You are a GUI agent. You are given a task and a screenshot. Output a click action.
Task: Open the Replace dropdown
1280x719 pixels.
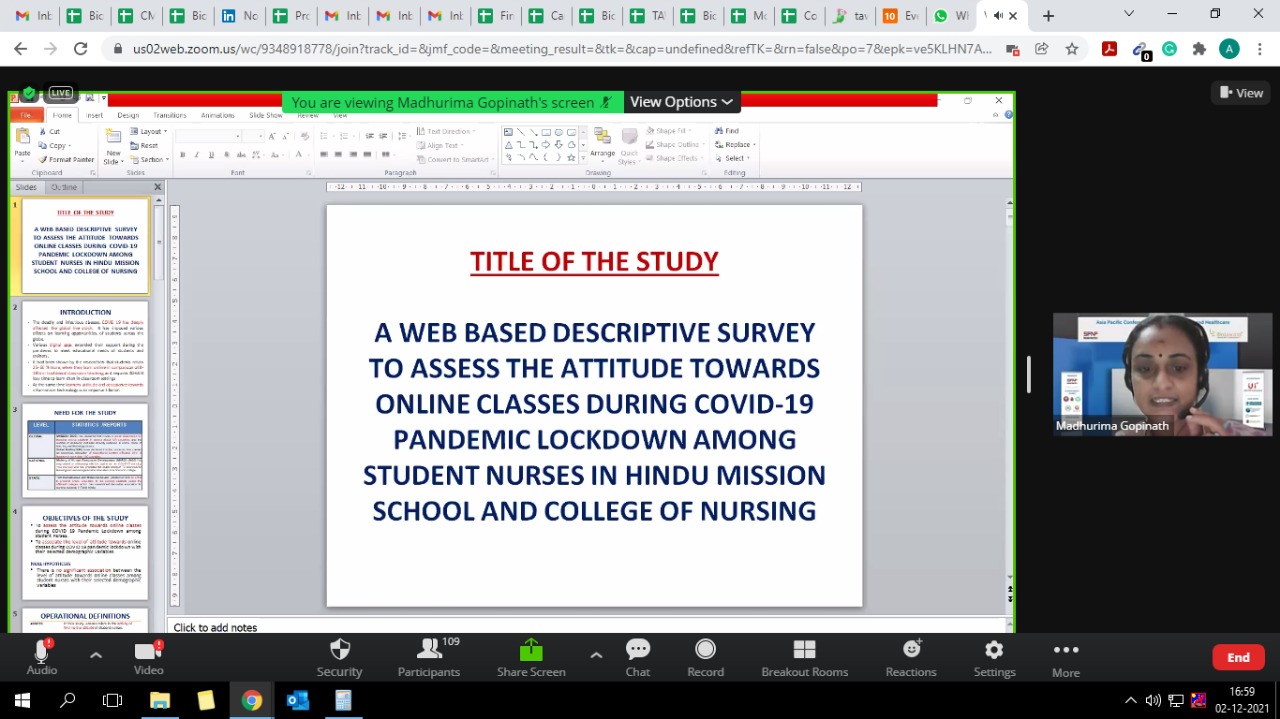734,145
